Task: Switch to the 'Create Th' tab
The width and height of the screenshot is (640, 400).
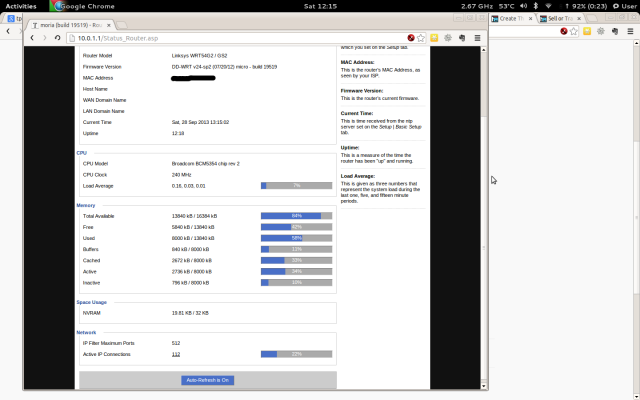Action: pos(511,18)
